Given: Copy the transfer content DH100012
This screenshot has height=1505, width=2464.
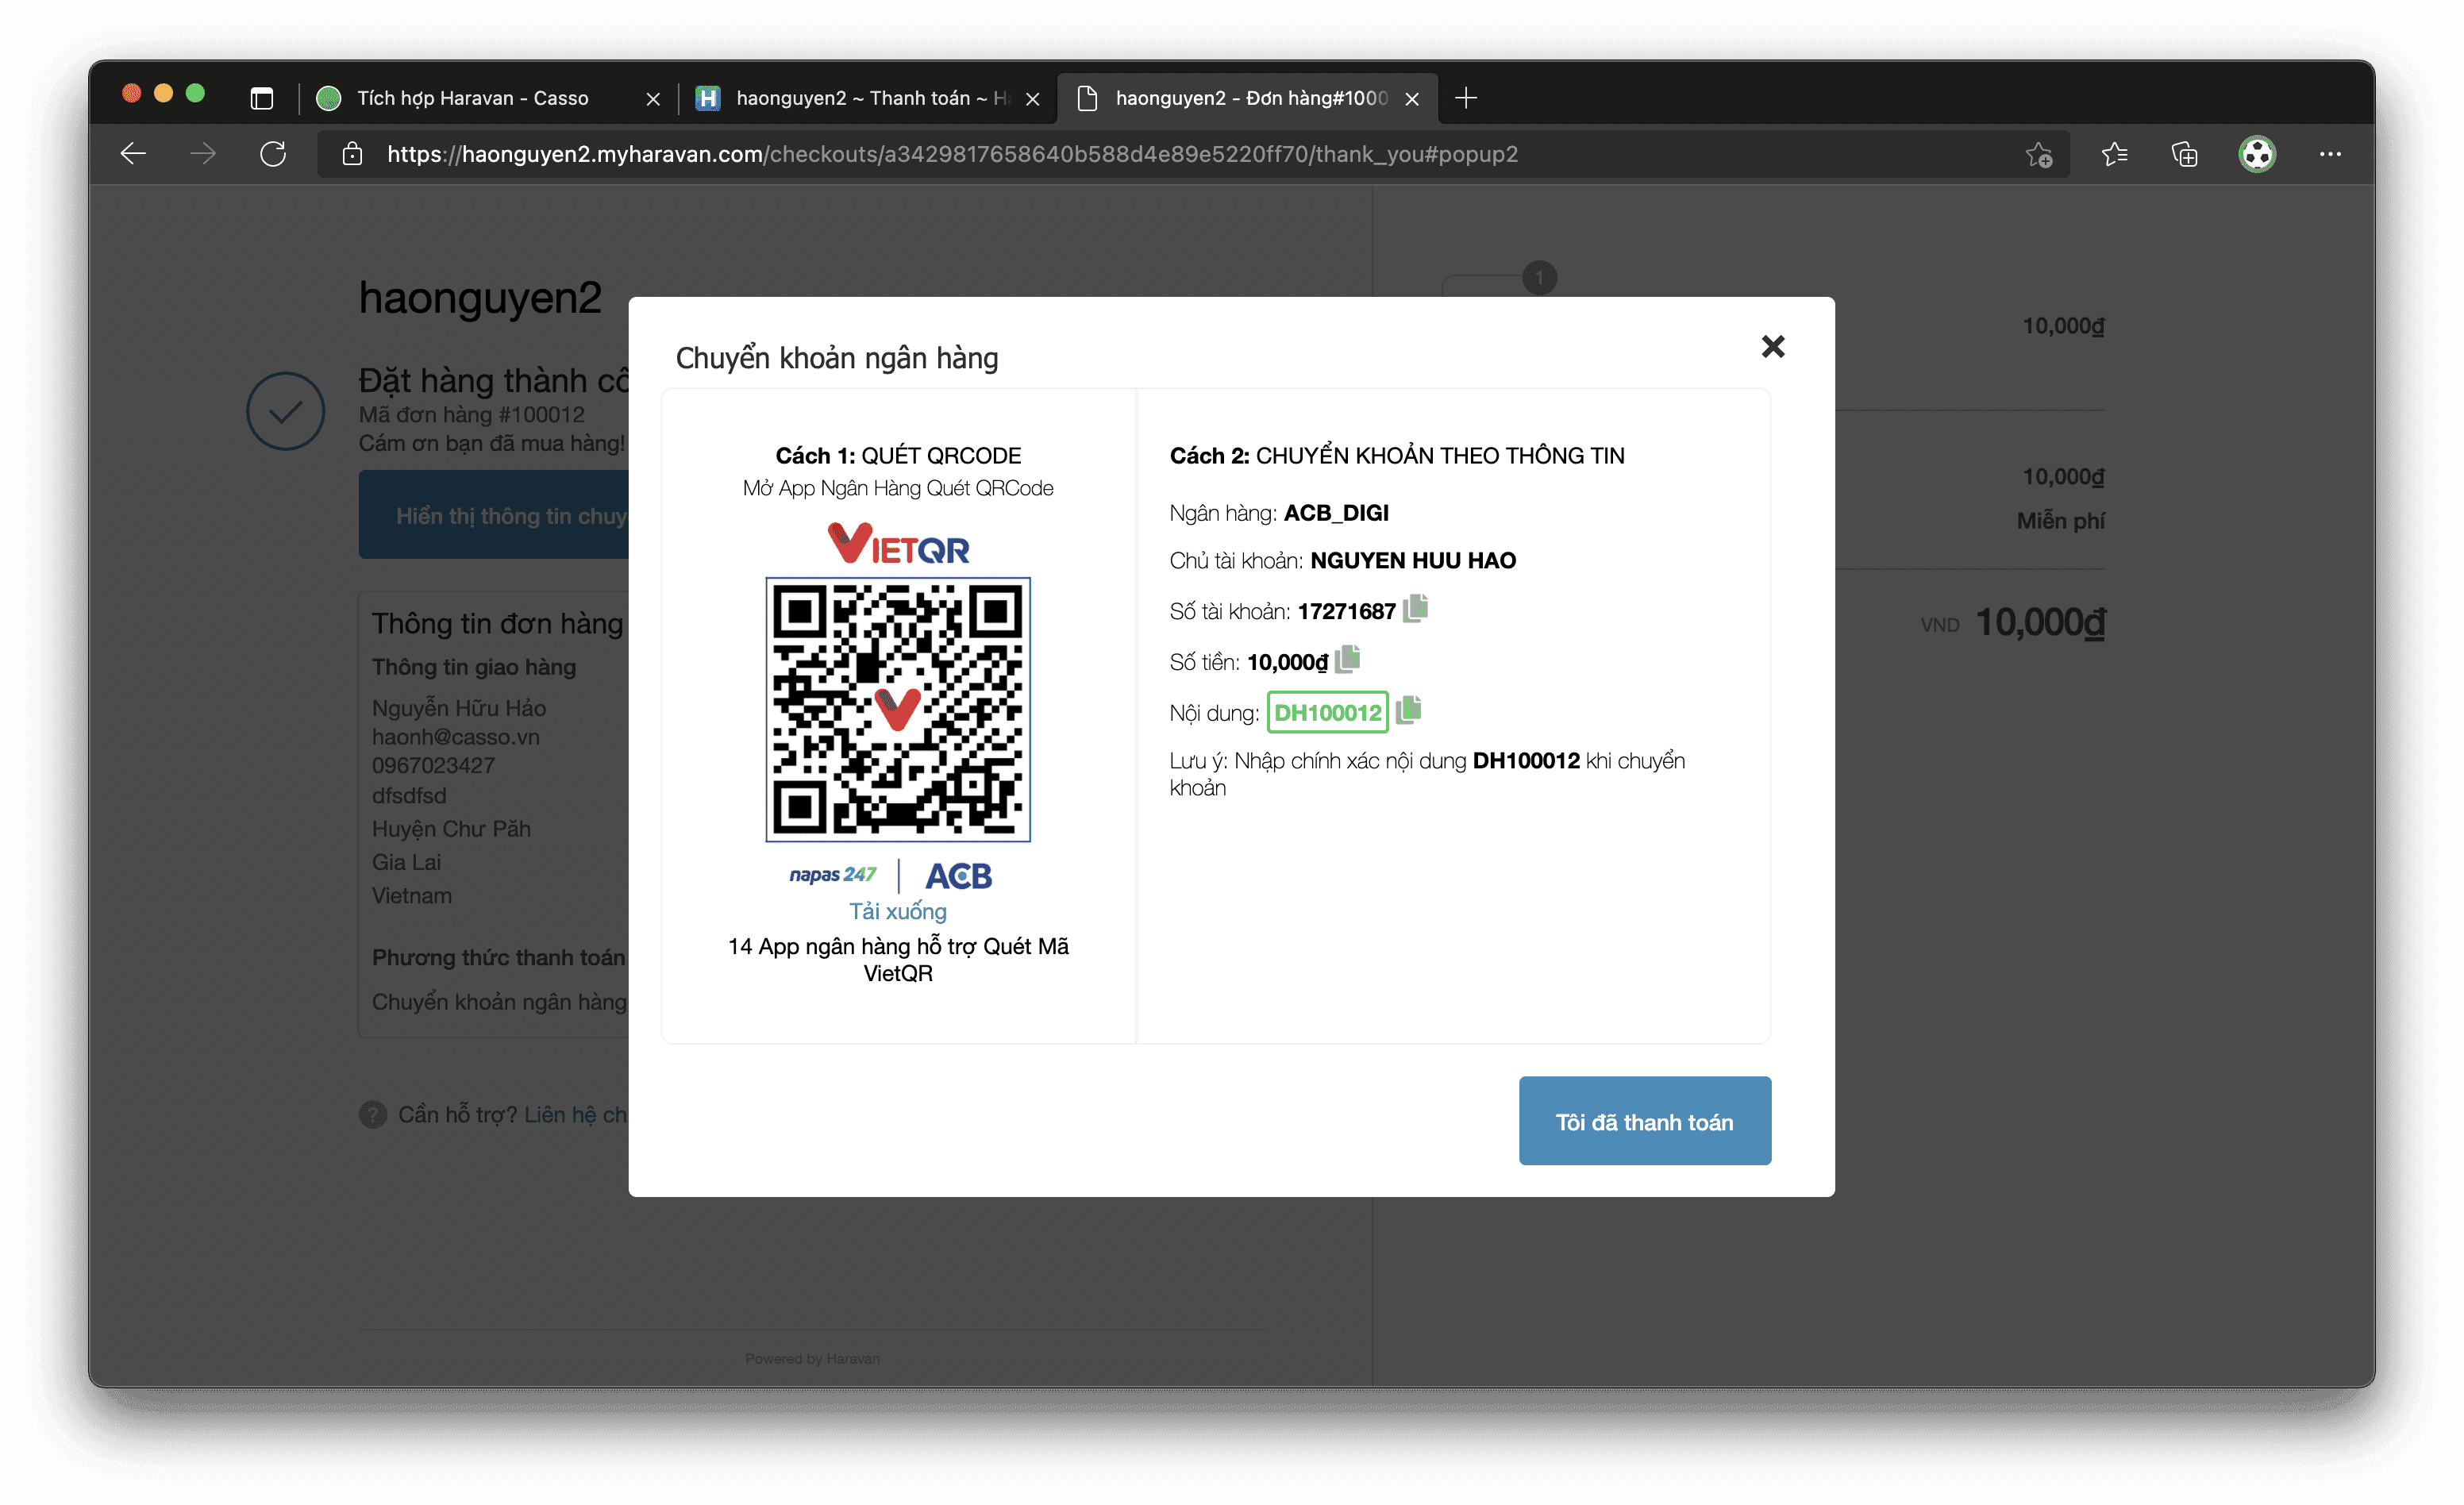Looking at the screenshot, I should pos(1408,711).
